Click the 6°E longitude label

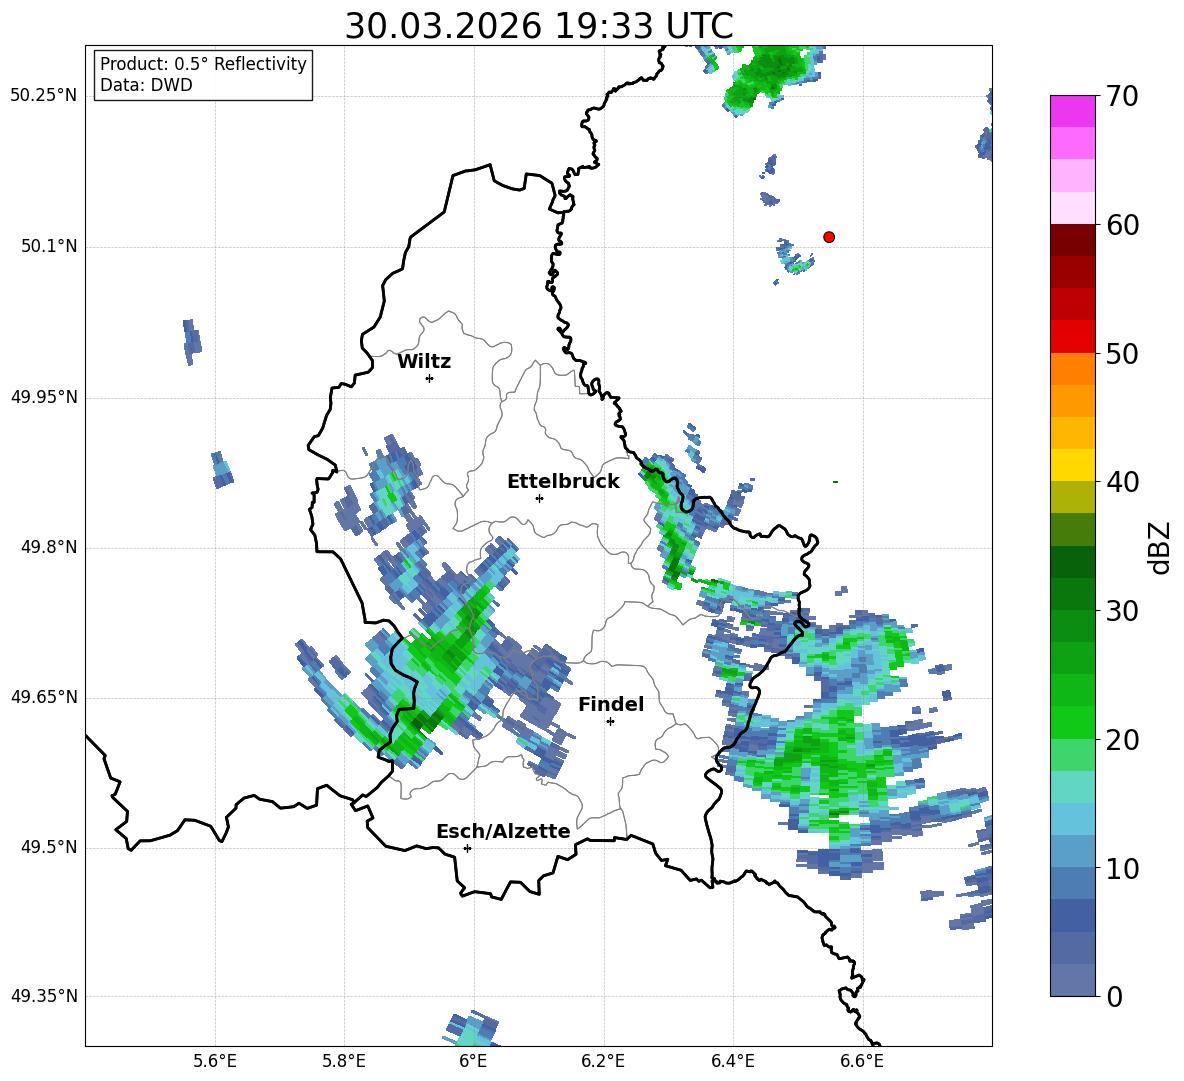click(x=473, y=1061)
